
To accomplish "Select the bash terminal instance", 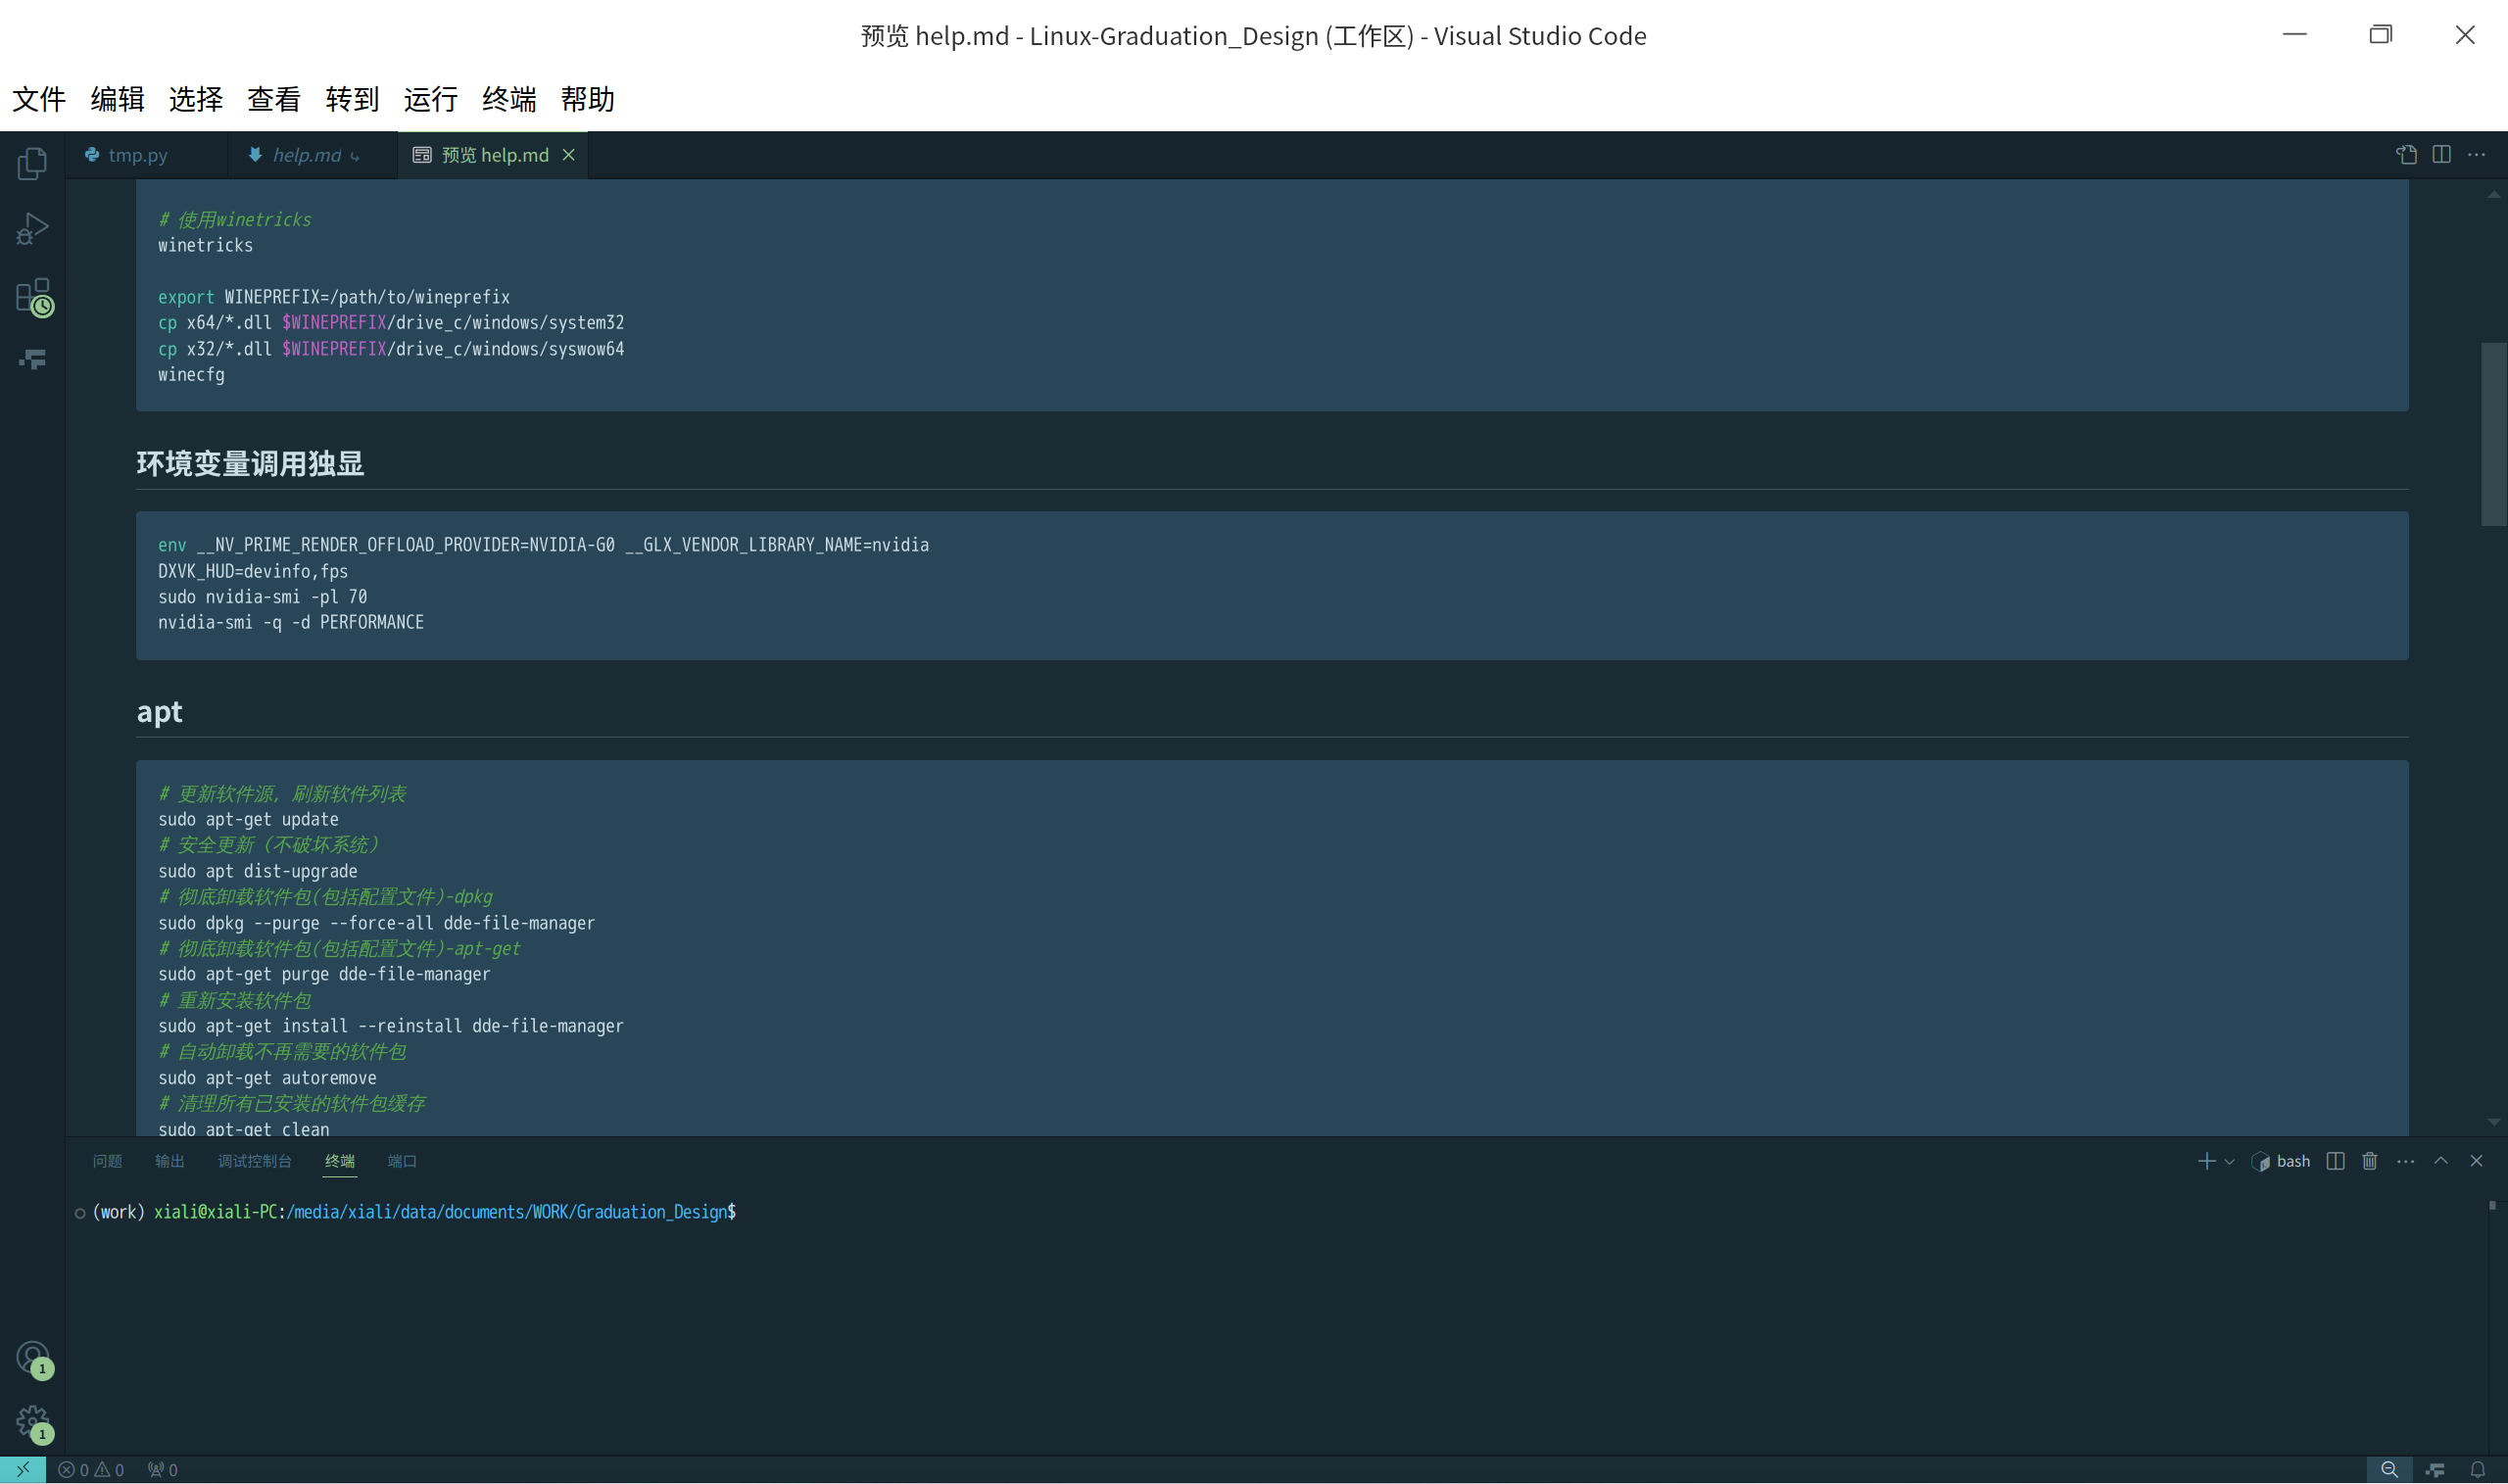I will click(2280, 1161).
